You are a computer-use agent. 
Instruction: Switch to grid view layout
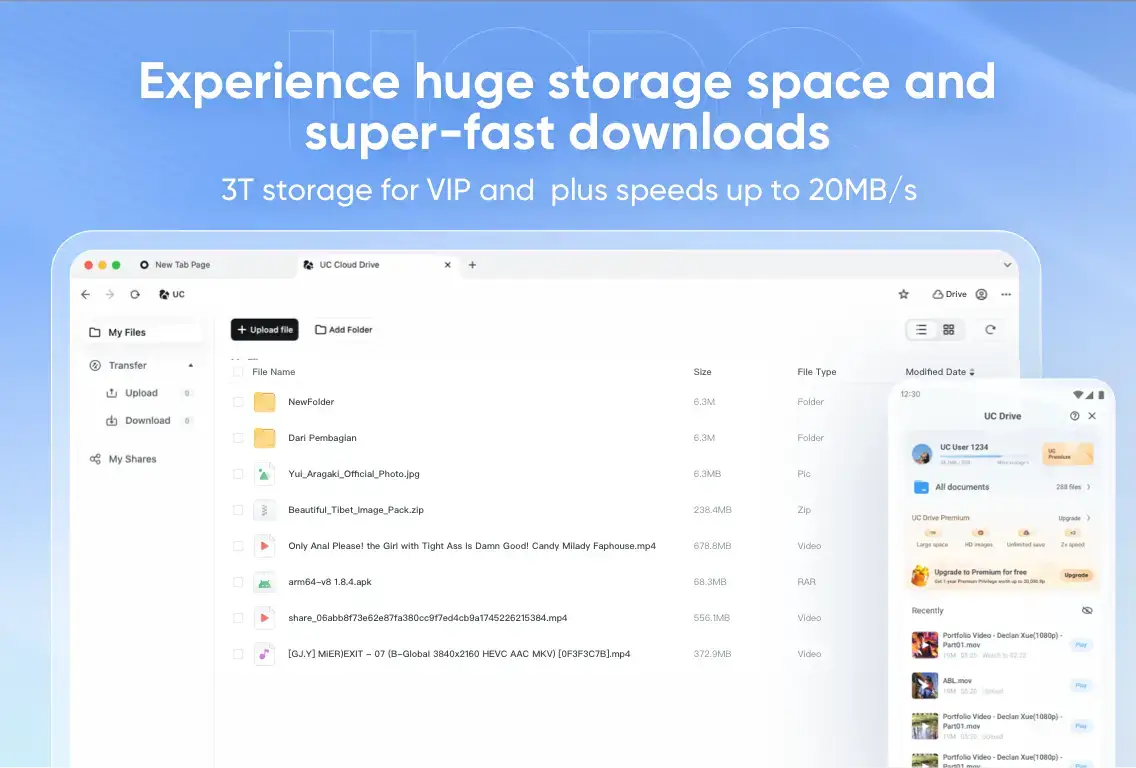948,329
